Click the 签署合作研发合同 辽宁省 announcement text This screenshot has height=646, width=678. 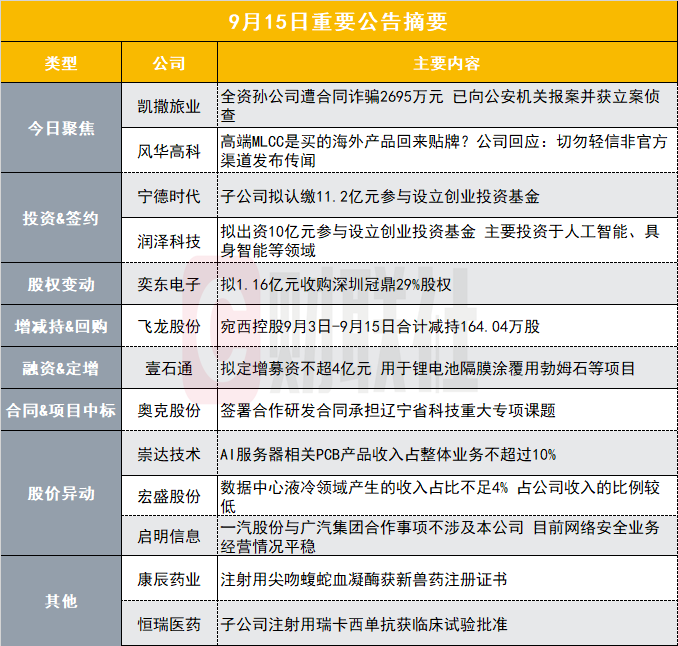388,410
